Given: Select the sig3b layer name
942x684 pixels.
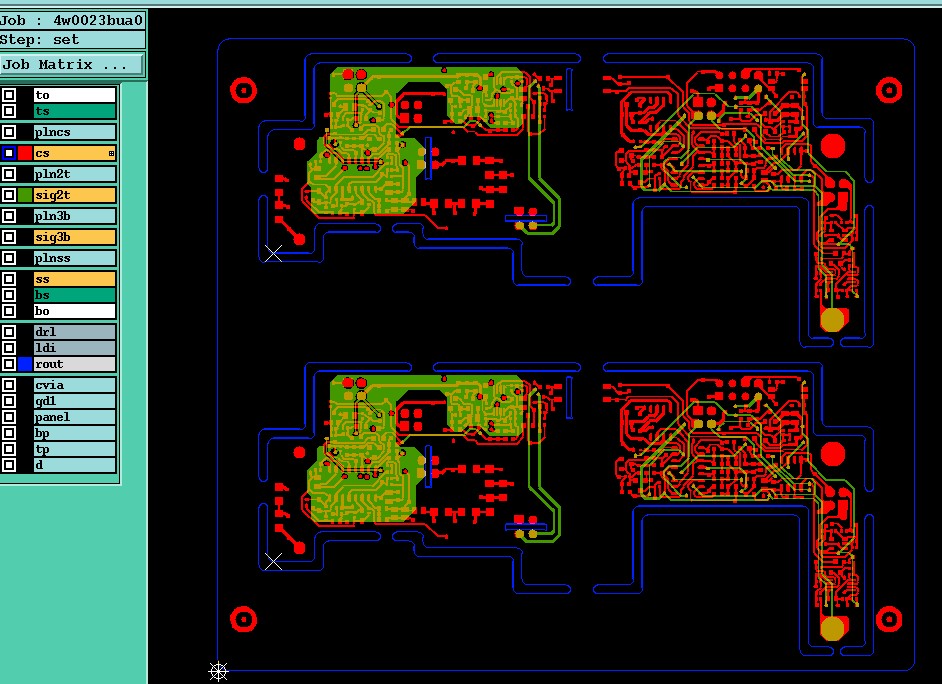Looking at the screenshot, I should [74, 237].
